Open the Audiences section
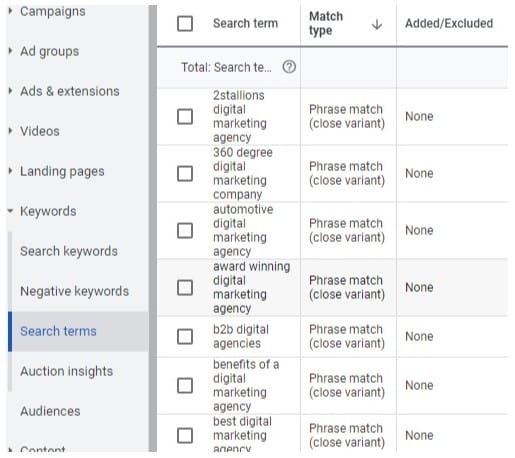515x458 pixels. pyautogui.click(x=50, y=411)
